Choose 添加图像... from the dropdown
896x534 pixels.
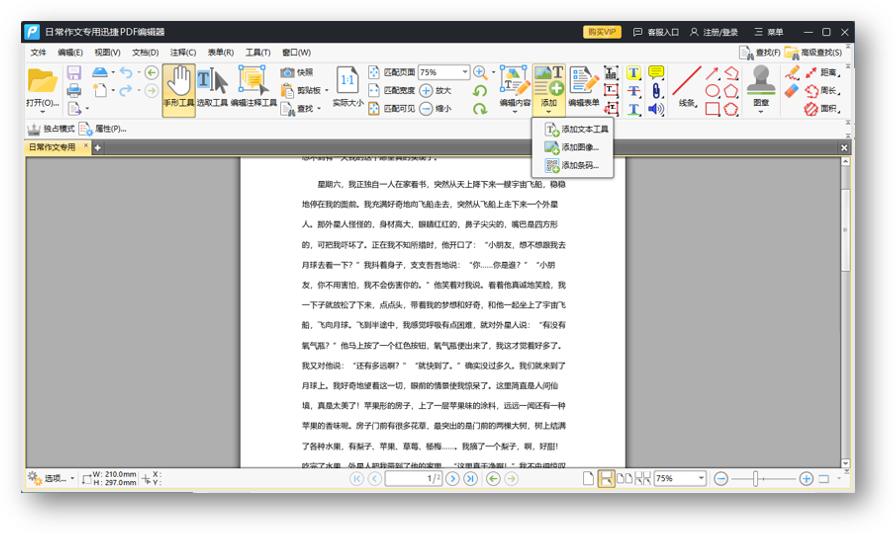[x=573, y=147]
